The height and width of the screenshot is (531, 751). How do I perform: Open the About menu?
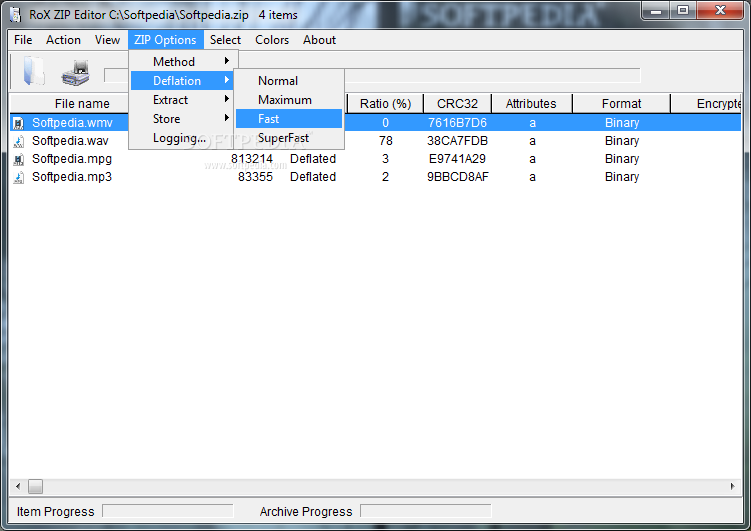[319, 40]
